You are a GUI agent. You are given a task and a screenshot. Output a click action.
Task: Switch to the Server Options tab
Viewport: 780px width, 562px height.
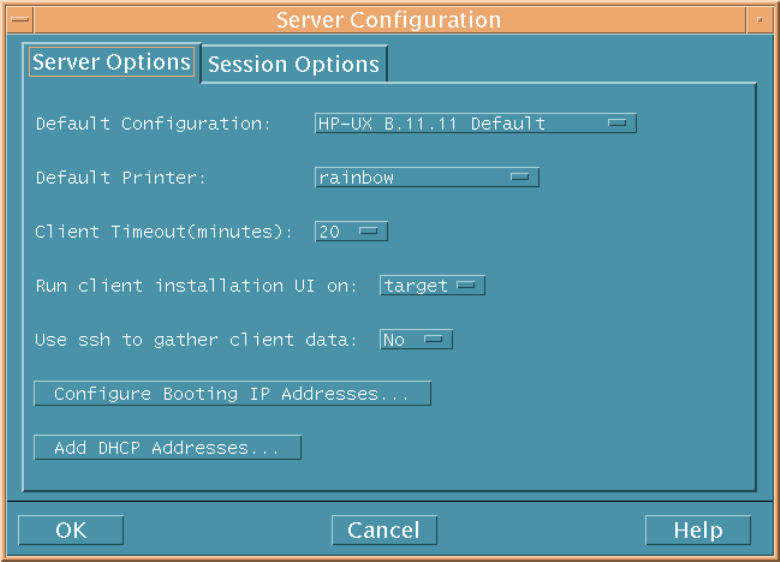pyautogui.click(x=111, y=62)
